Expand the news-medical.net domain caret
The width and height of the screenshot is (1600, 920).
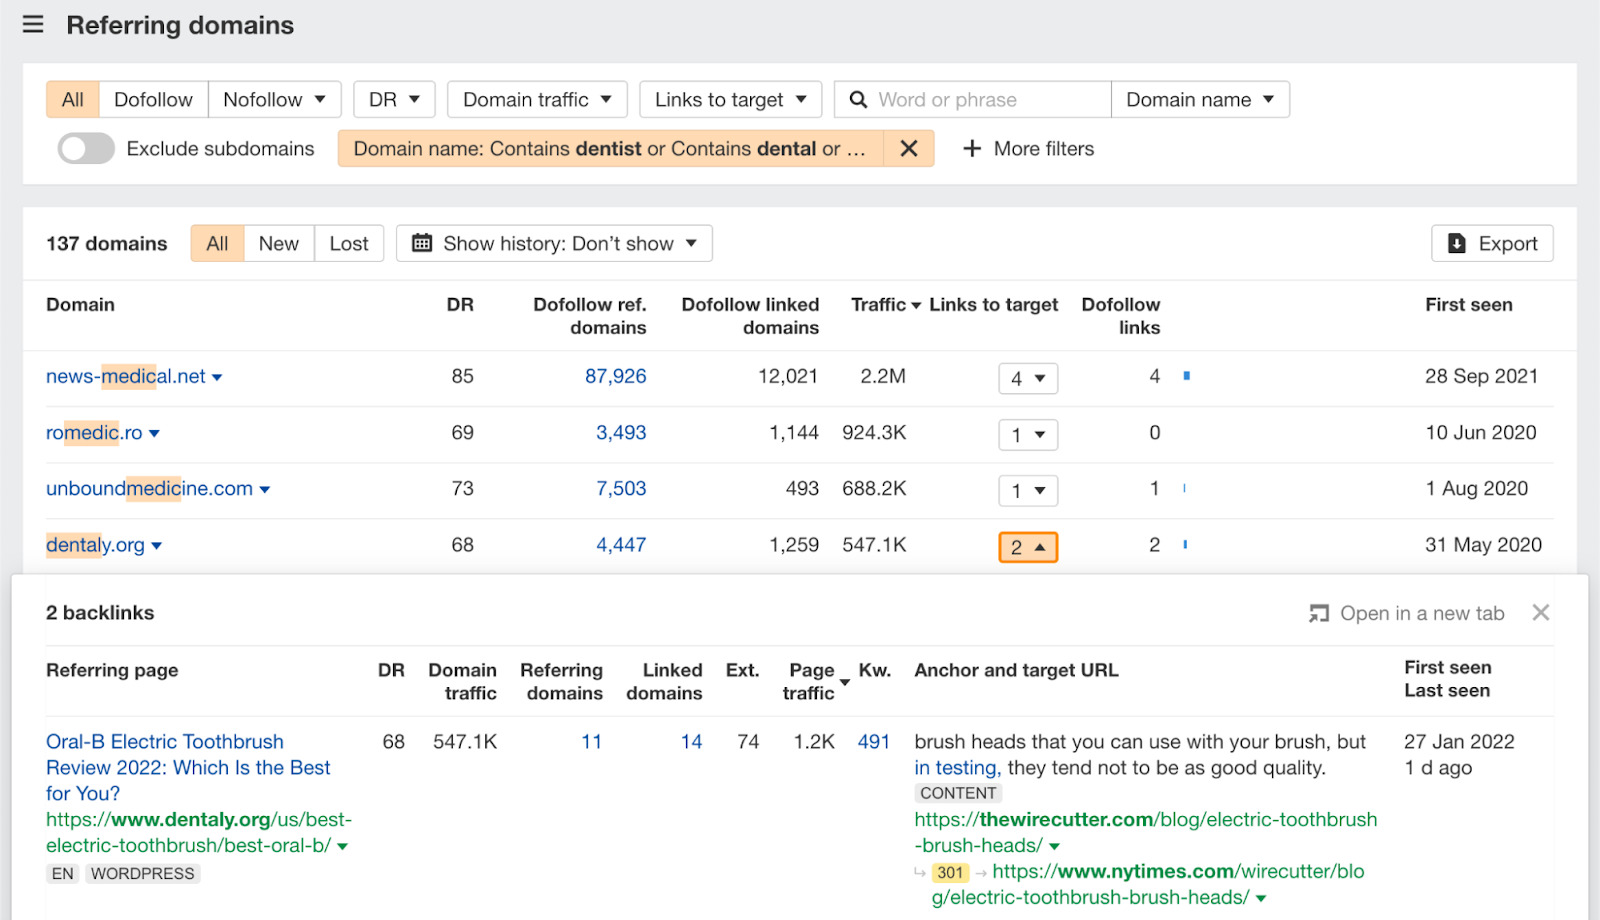219,377
